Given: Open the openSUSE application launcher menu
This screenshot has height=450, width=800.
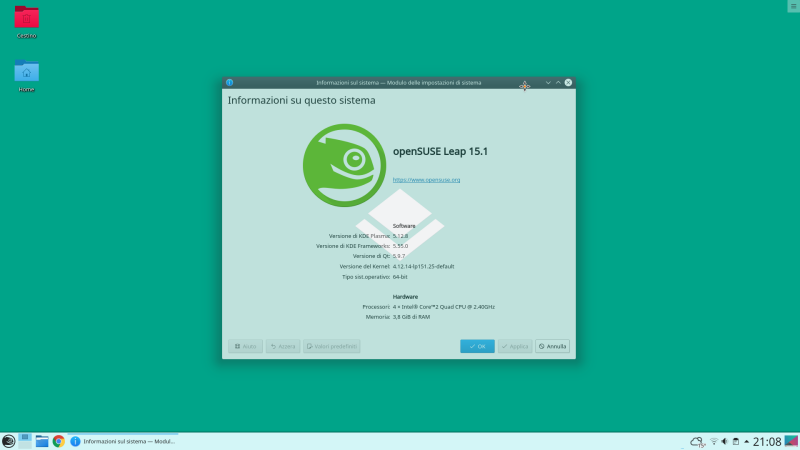Looking at the screenshot, I should click(x=8, y=441).
